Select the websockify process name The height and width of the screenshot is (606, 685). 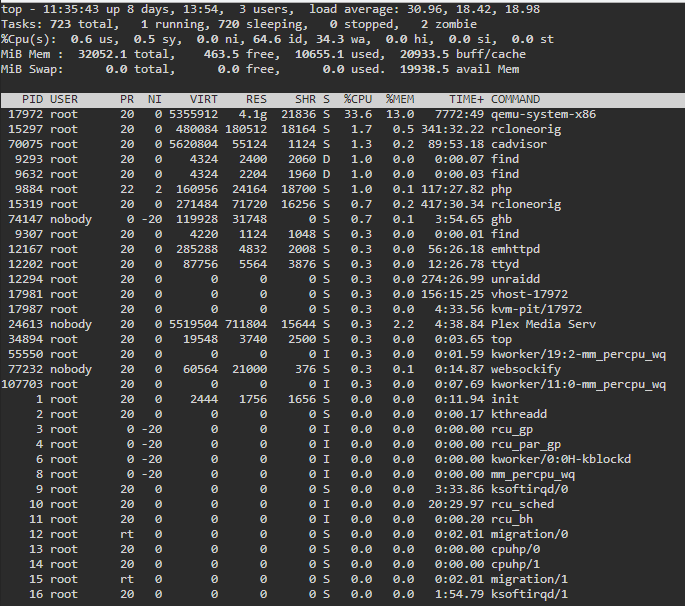pyautogui.click(x=526, y=369)
